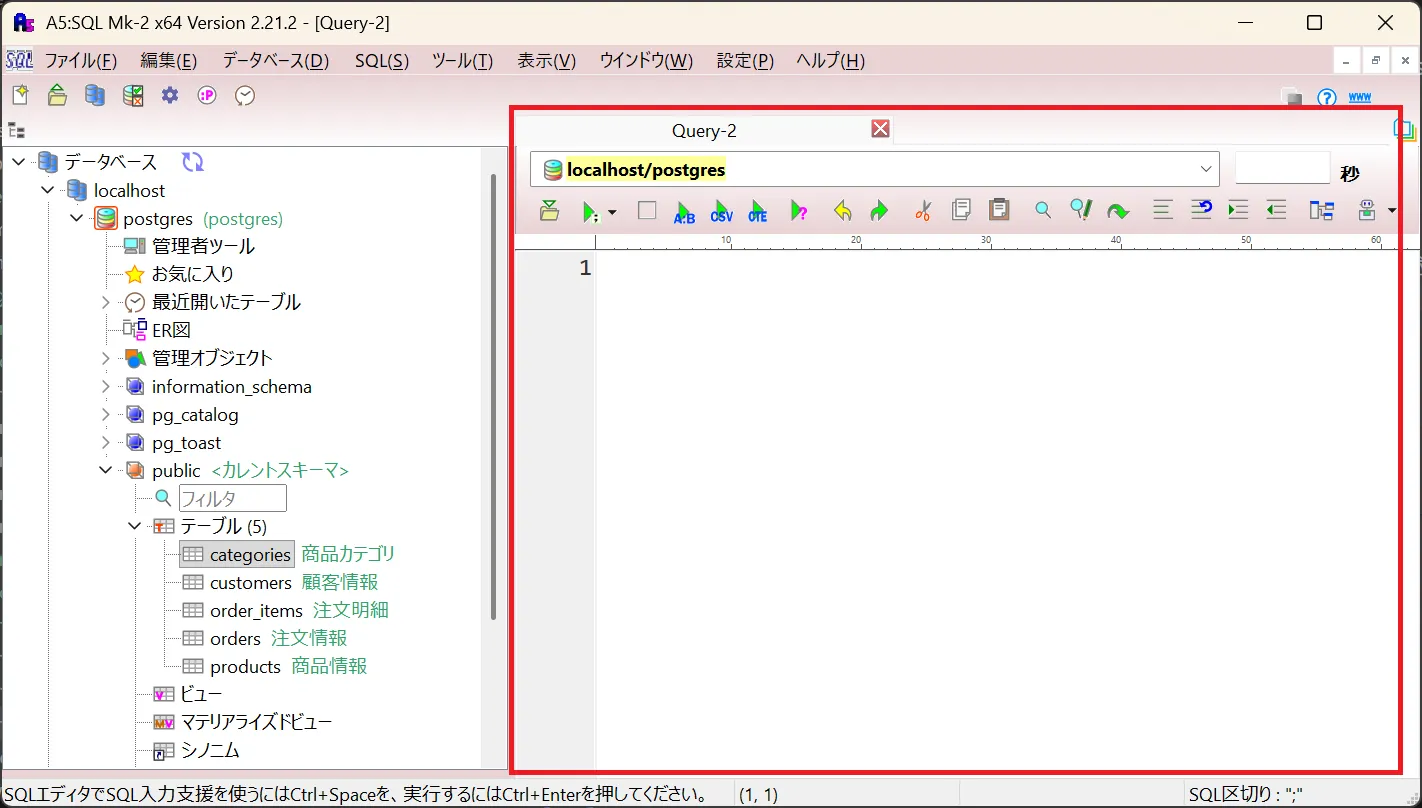Screen dimensions: 1422x808
Task: Click the pink :P parameter icon
Action: [x=207, y=95]
